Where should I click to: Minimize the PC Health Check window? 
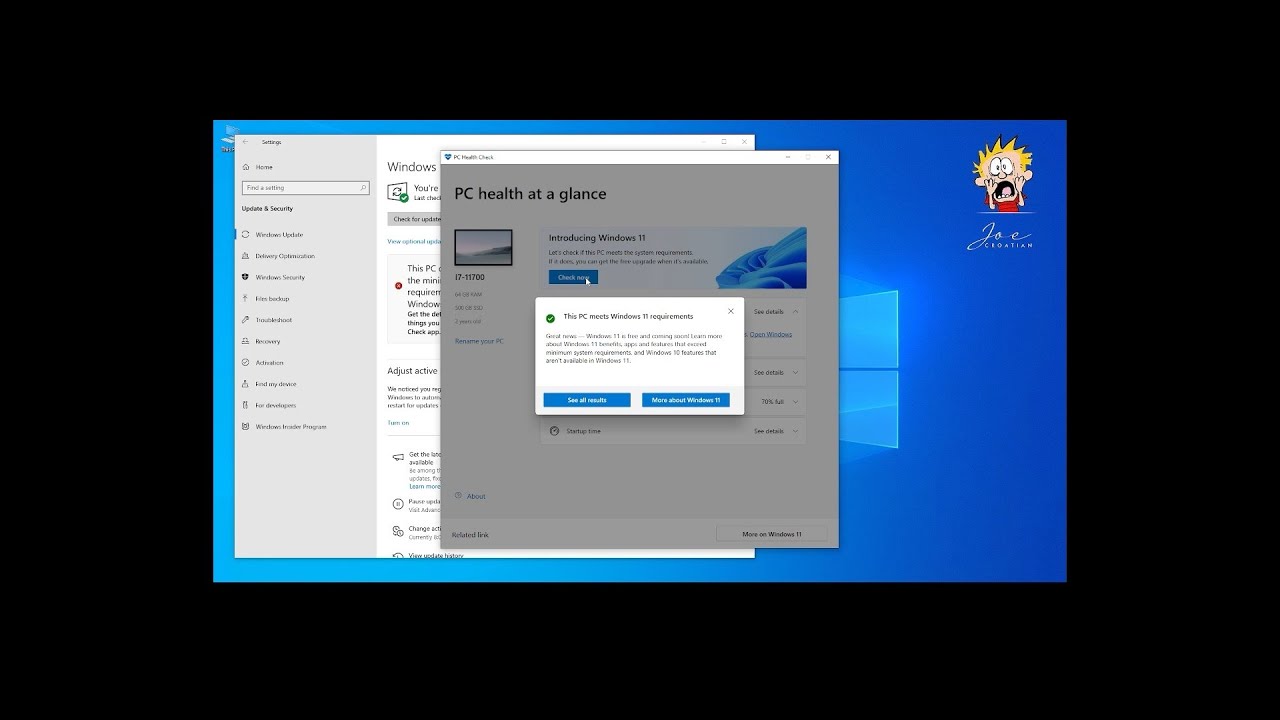[x=788, y=157]
